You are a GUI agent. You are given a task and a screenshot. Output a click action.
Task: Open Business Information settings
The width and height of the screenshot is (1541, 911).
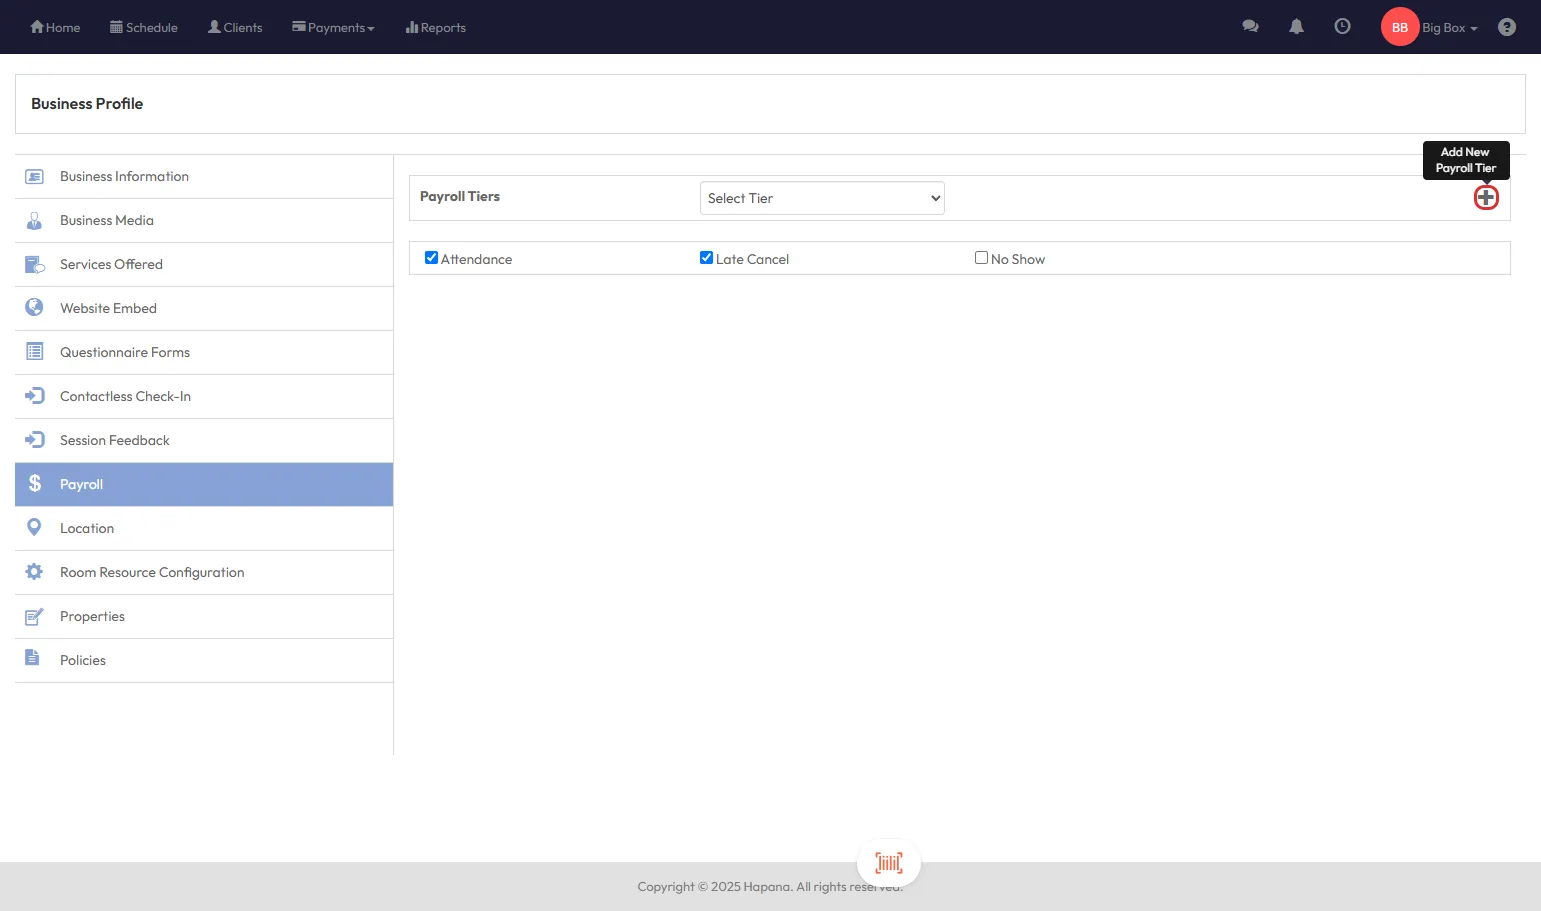[x=124, y=177]
